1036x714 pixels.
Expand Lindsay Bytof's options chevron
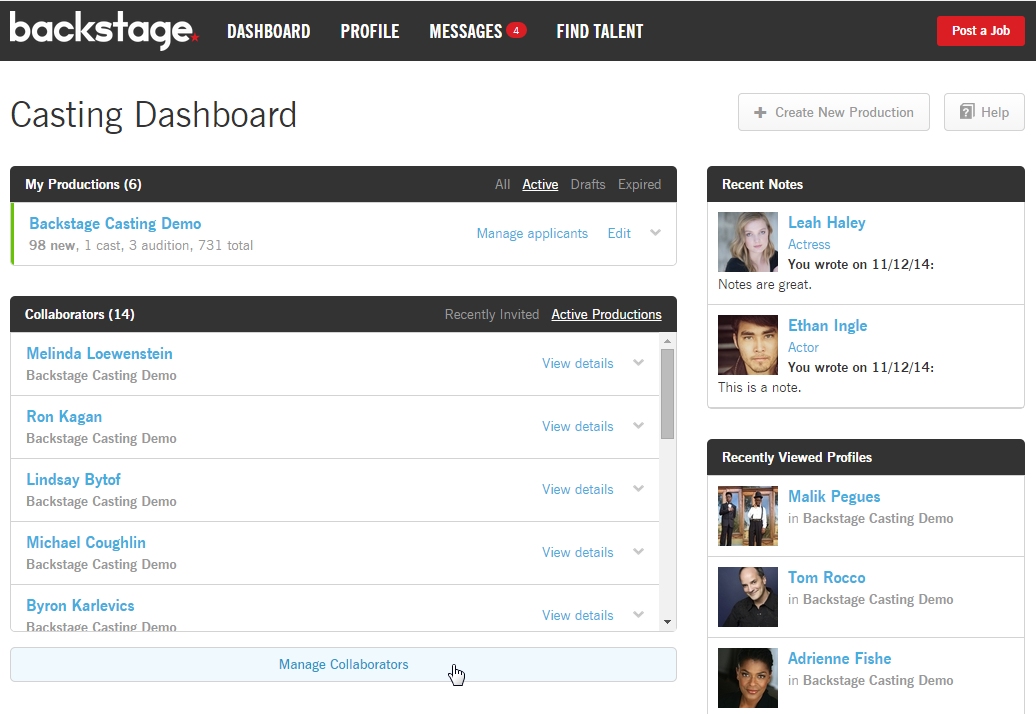pyautogui.click(x=638, y=489)
